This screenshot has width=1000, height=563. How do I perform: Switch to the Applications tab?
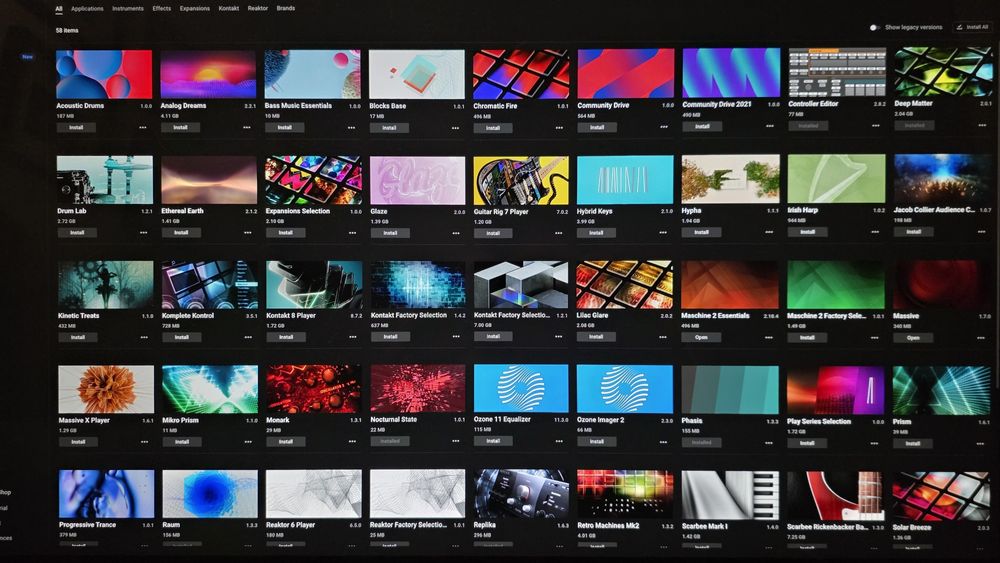(x=87, y=9)
